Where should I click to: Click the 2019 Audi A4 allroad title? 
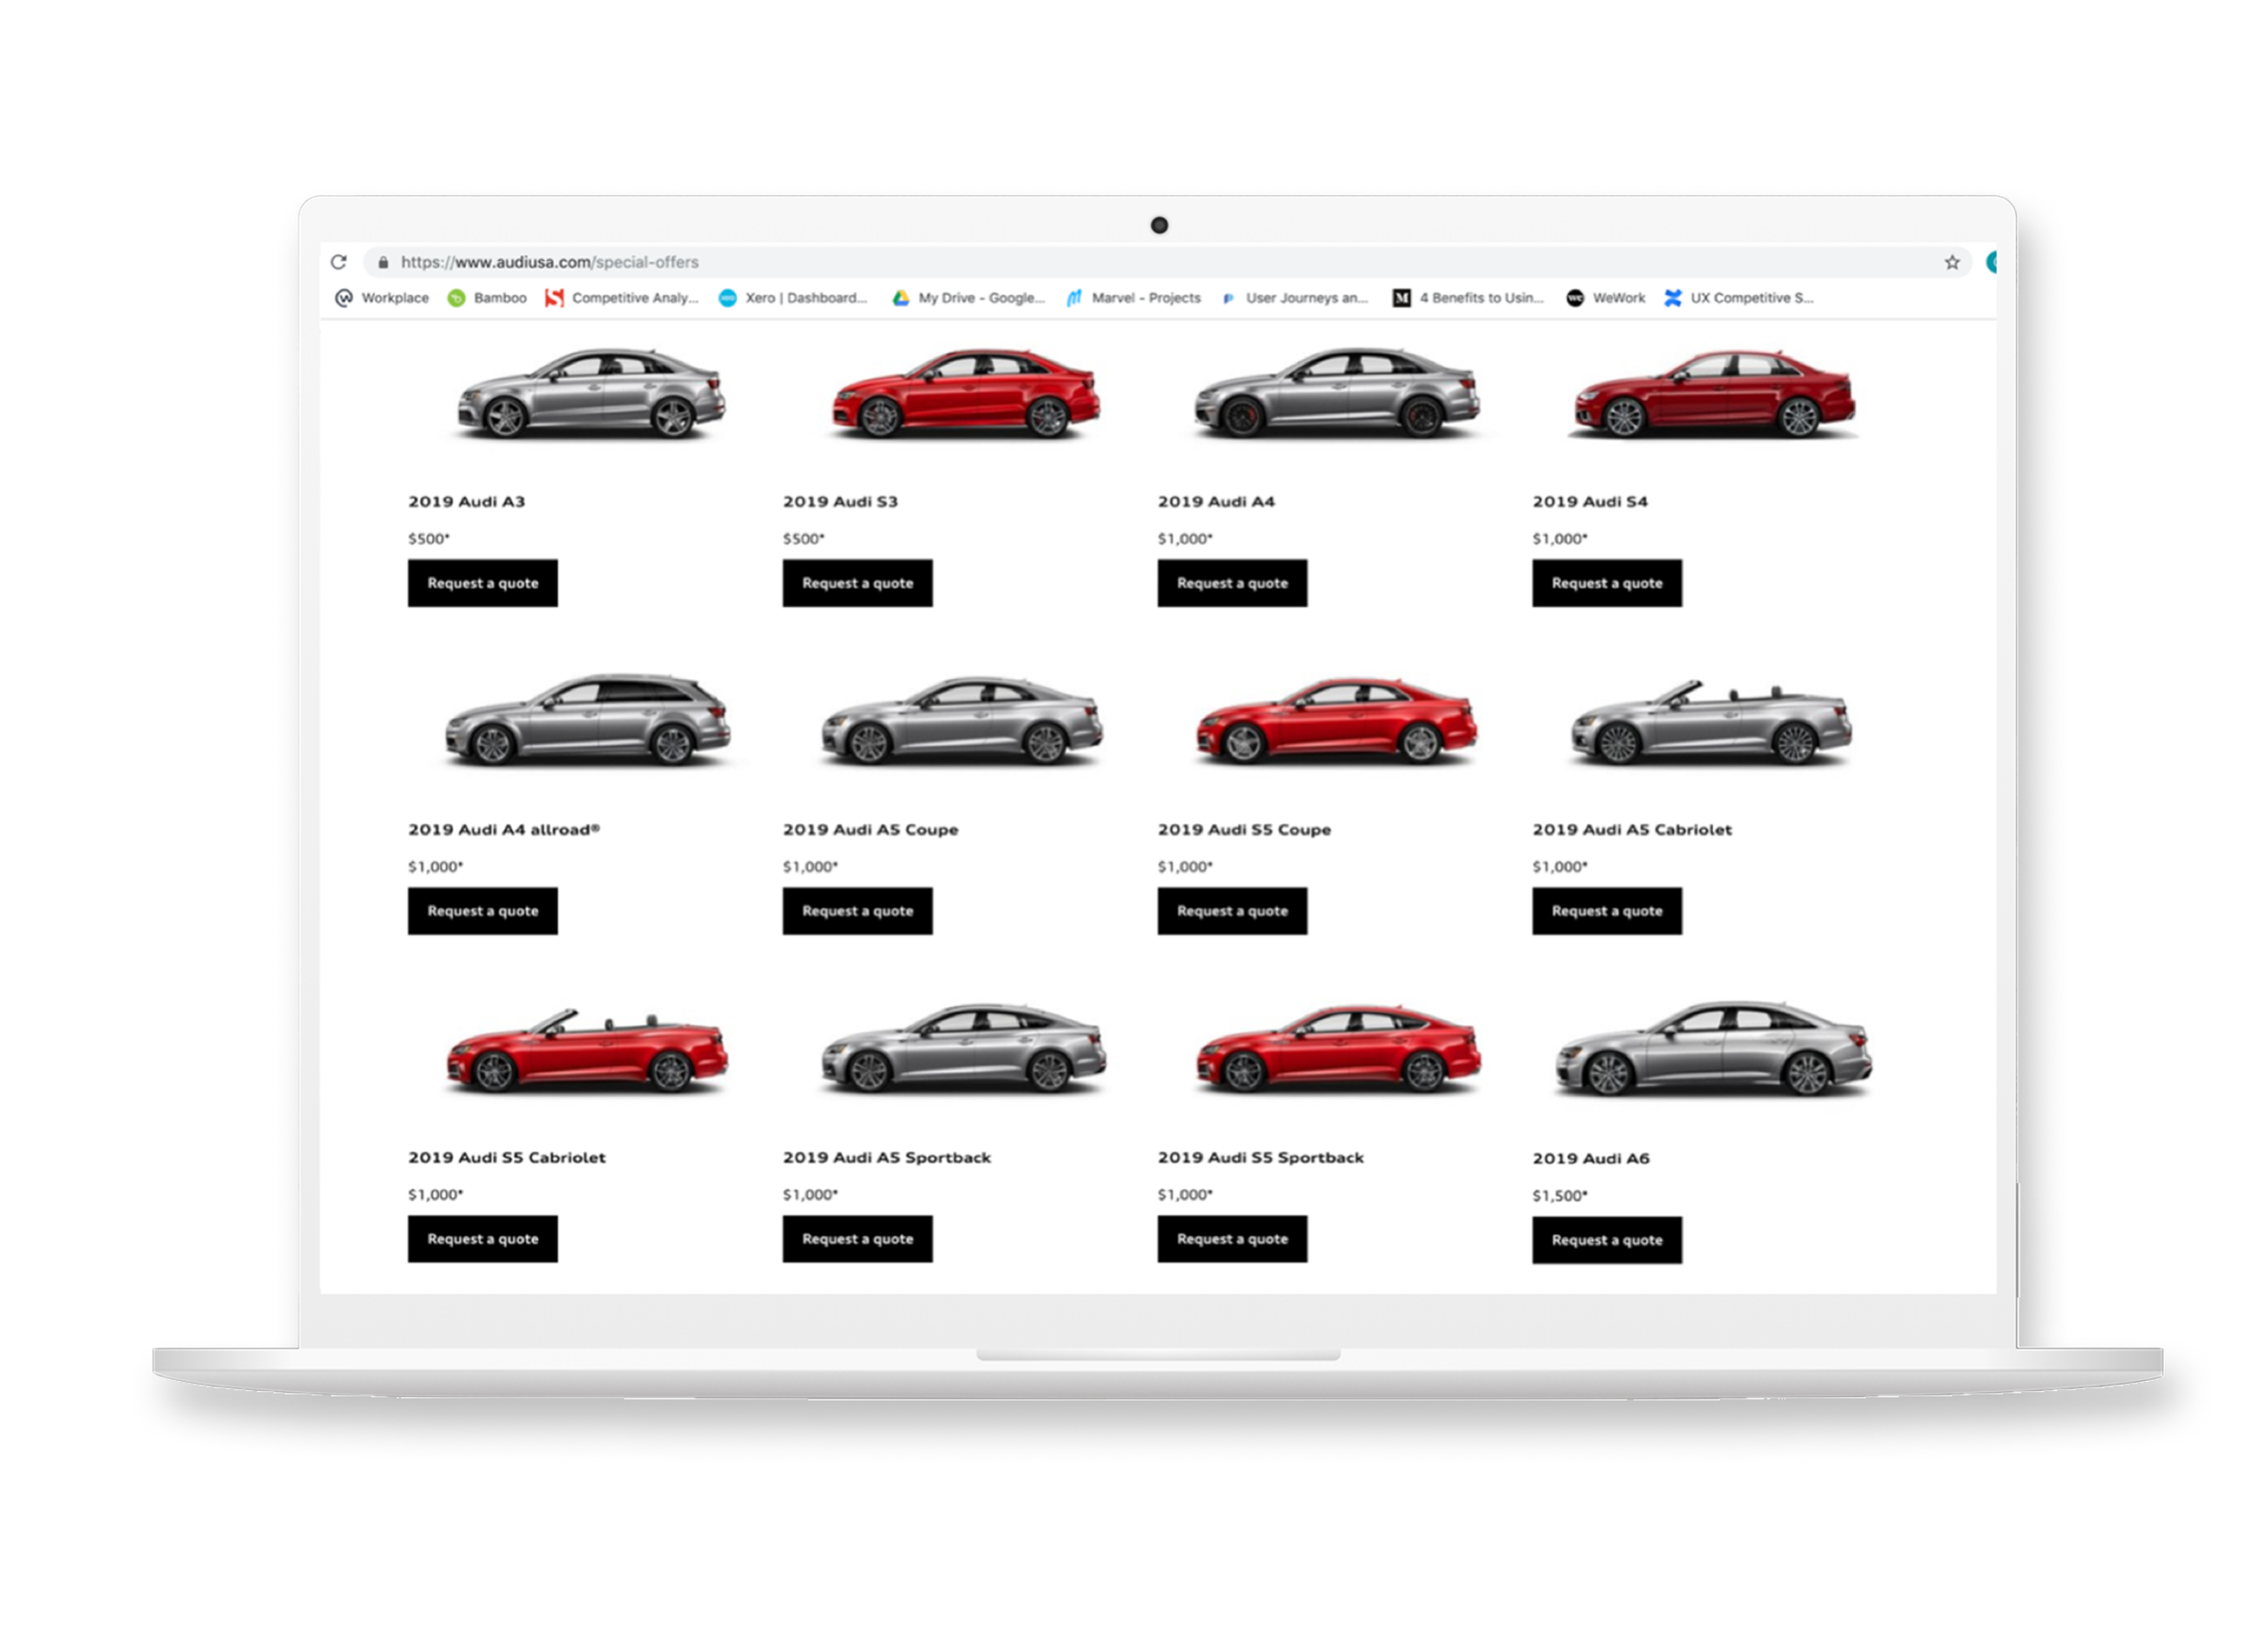(x=503, y=829)
